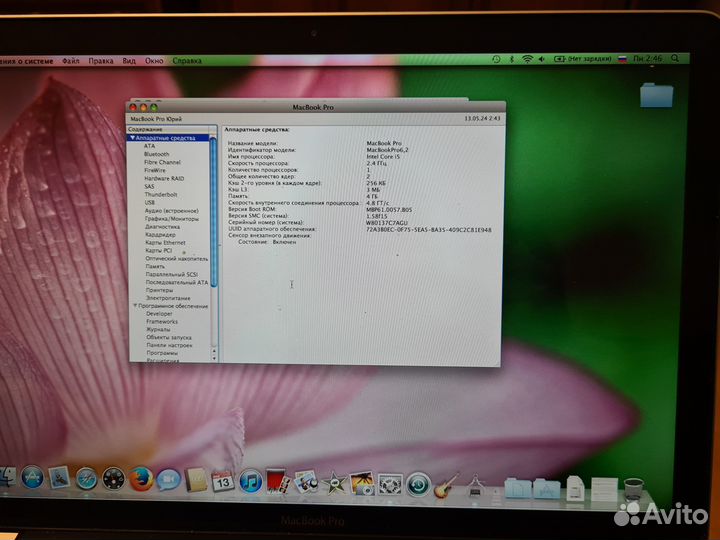Select Журналы in the sidebar
This screenshot has height=540, width=720.
[158, 329]
